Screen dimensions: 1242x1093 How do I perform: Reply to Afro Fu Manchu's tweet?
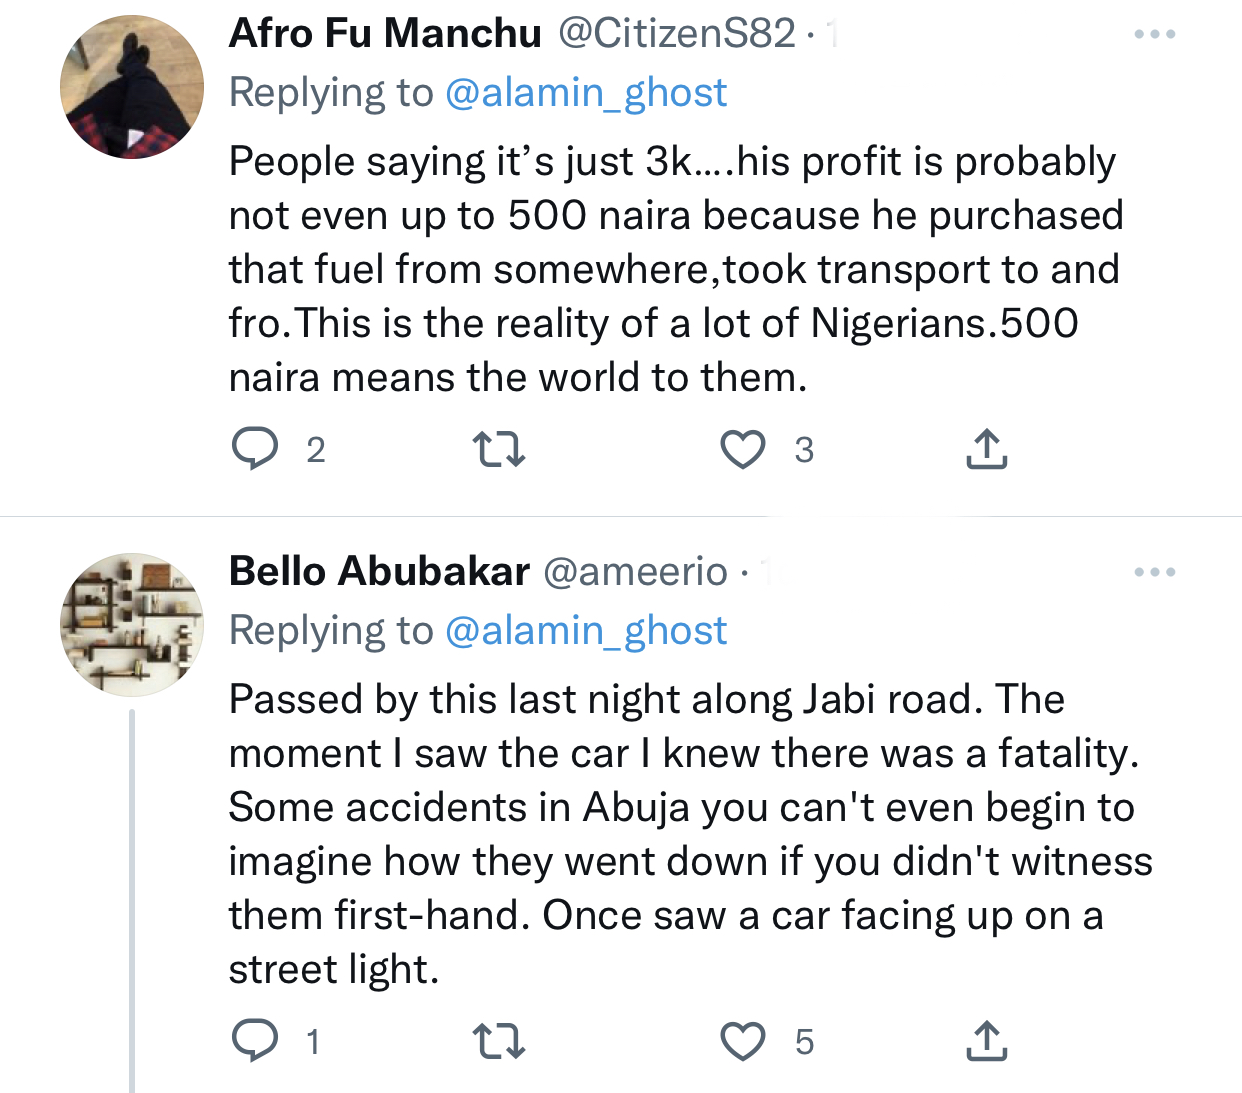point(255,449)
